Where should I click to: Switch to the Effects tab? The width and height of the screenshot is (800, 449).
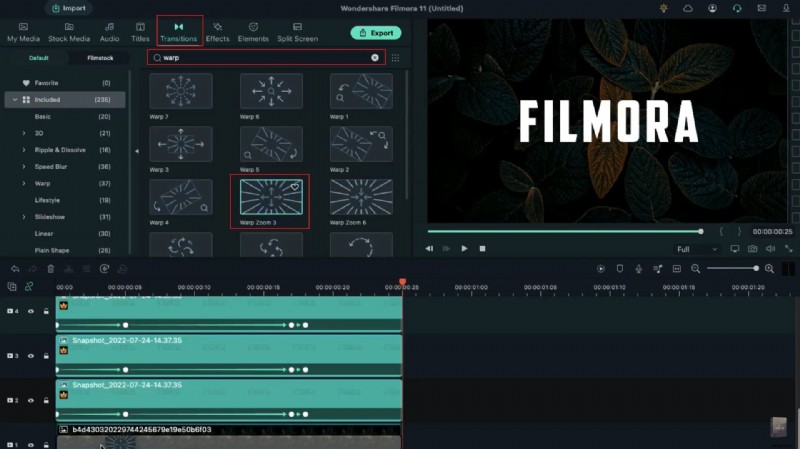218,32
